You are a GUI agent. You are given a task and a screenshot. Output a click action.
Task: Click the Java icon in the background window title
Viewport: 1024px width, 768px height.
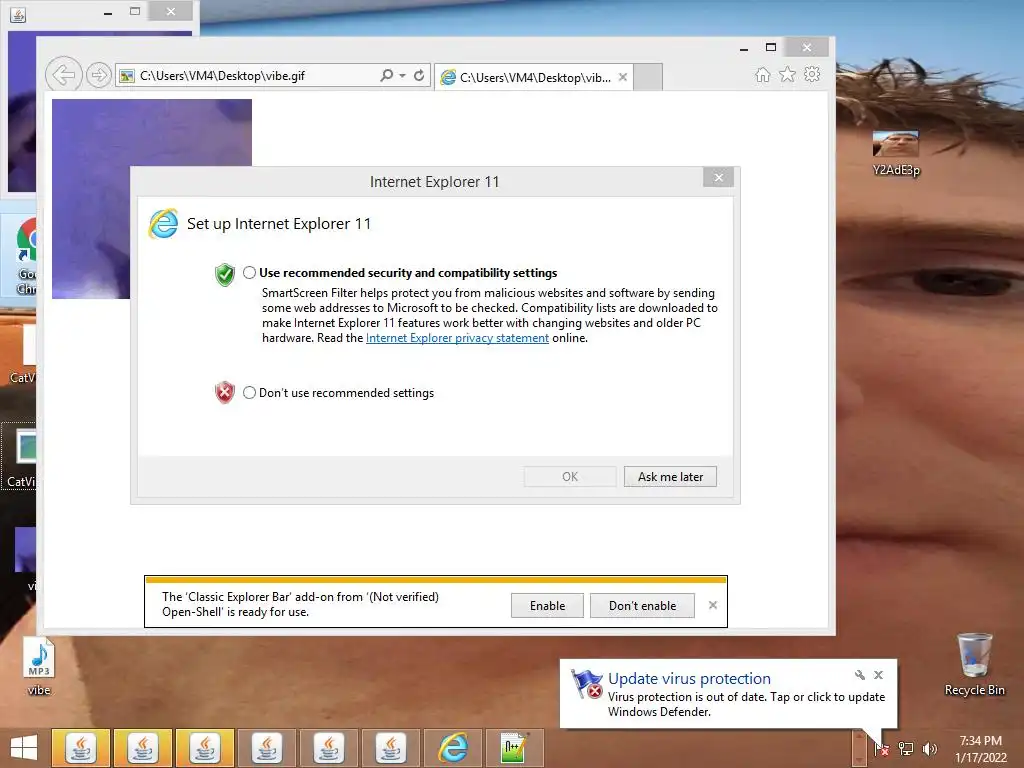click(x=18, y=14)
